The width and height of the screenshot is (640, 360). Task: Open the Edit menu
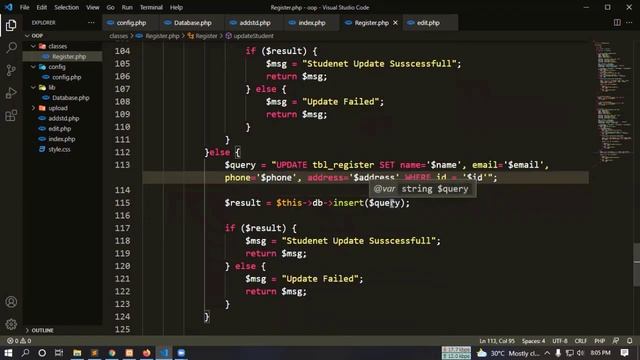point(42,7)
